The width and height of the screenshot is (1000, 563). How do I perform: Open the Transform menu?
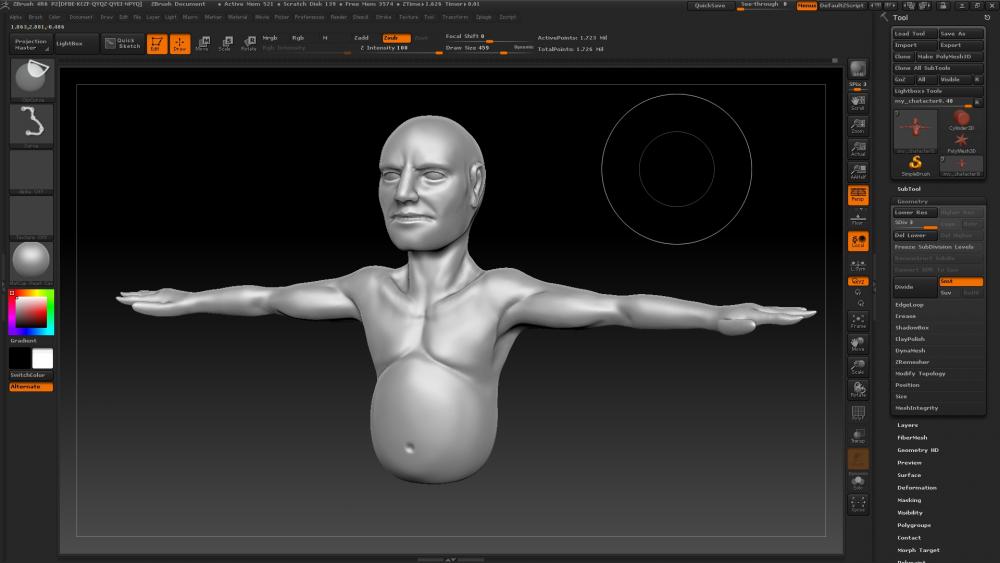pyautogui.click(x=454, y=17)
